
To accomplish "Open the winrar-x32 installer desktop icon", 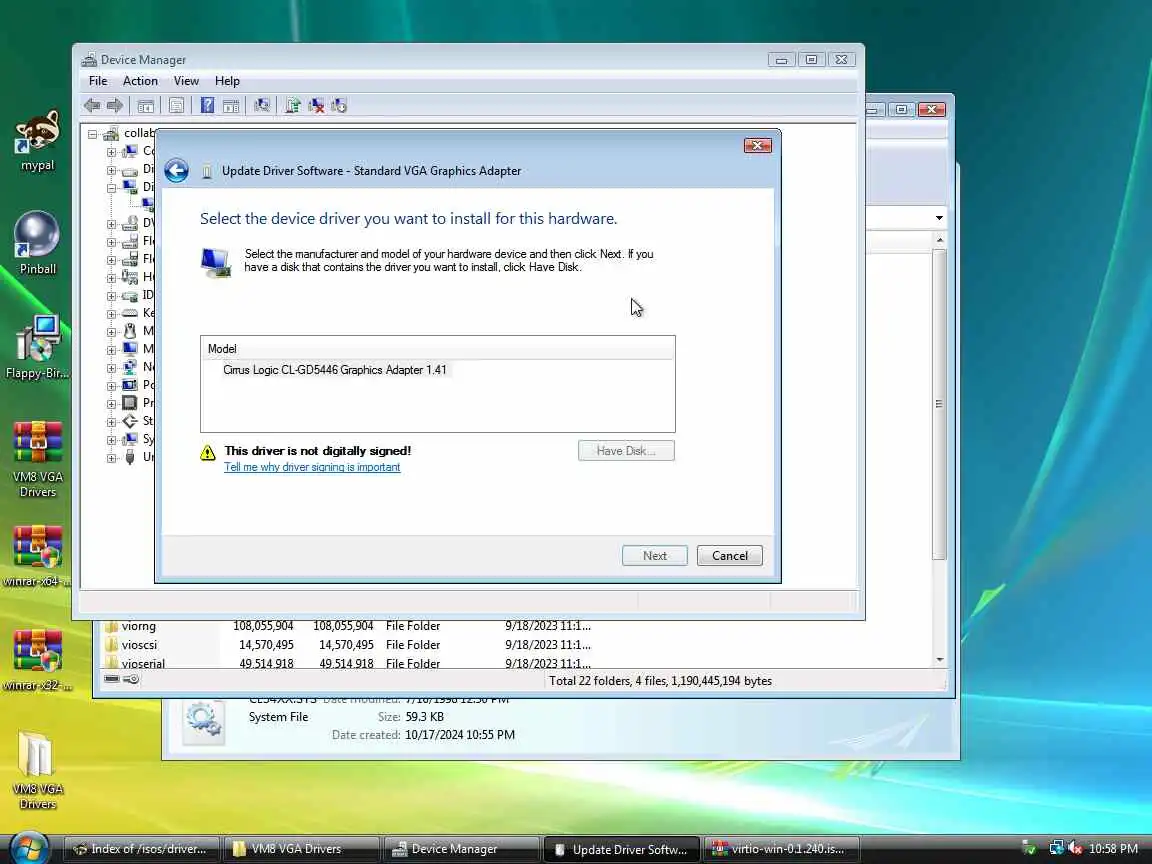I will pyautogui.click(x=37, y=659).
